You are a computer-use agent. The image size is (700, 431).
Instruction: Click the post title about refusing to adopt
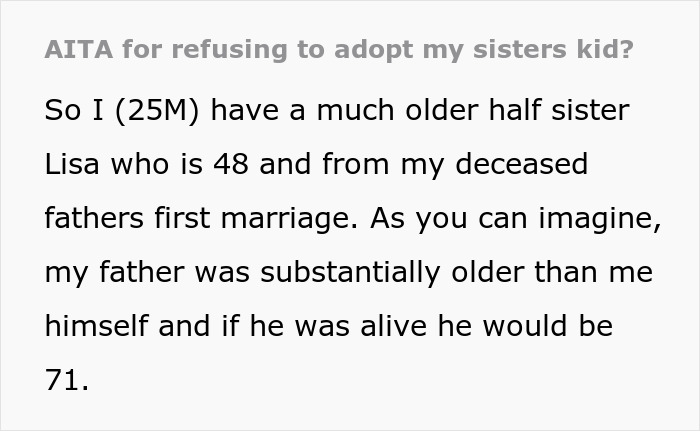pos(338,51)
